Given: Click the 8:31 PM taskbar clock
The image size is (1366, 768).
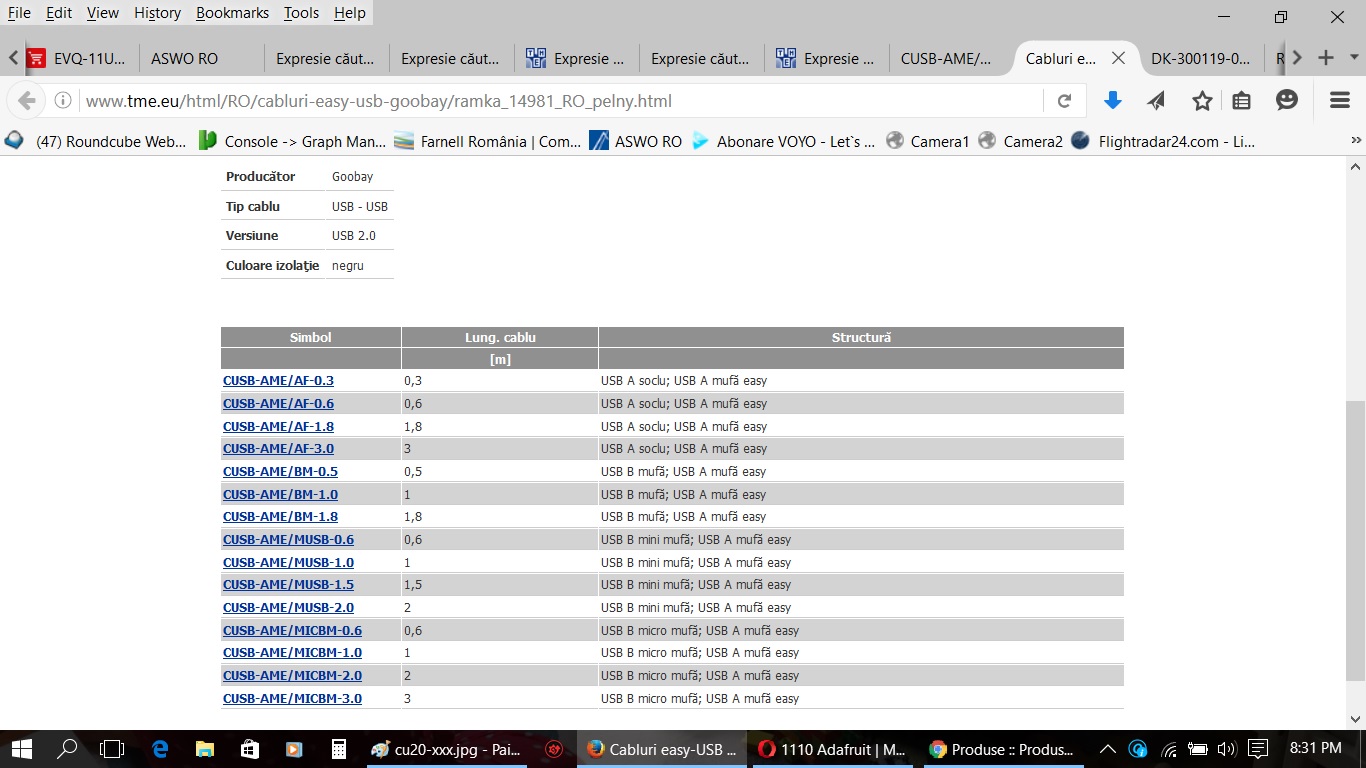Looking at the screenshot, I should point(1315,748).
